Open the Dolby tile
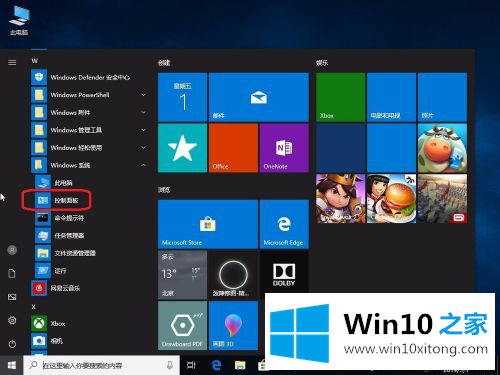500x375 pixels. pyautogui.click(x=284, y=272)
